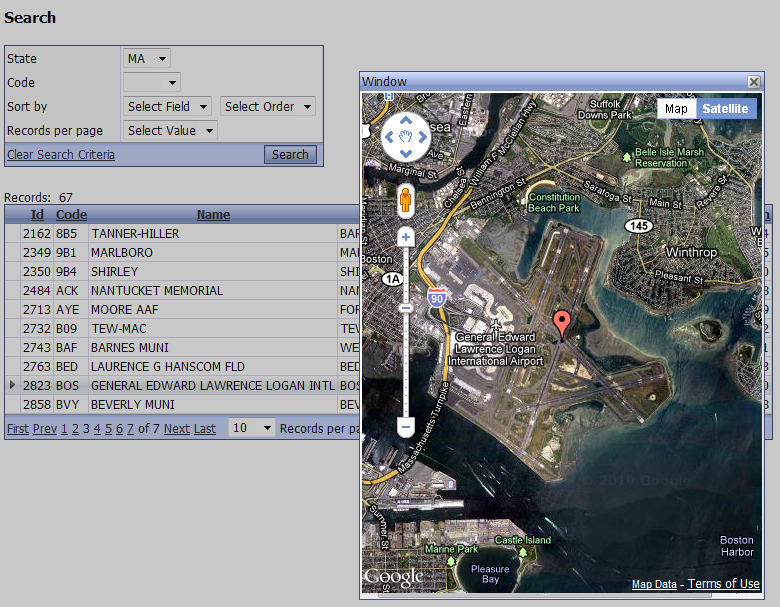Go to page 4 in the pager
Viewport: 780px width, 607px height.
click(97, 428)
